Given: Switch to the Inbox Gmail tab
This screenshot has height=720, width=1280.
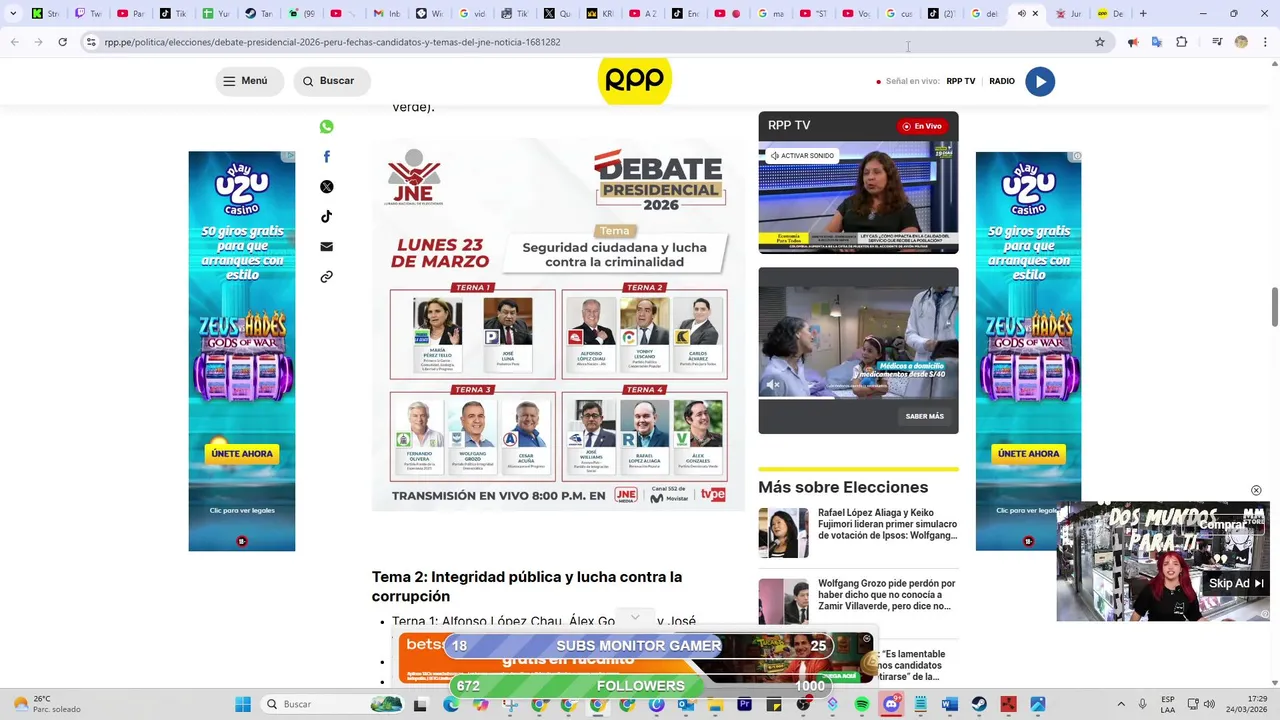Looking at the screenshot, I should (x=386, y=14).
